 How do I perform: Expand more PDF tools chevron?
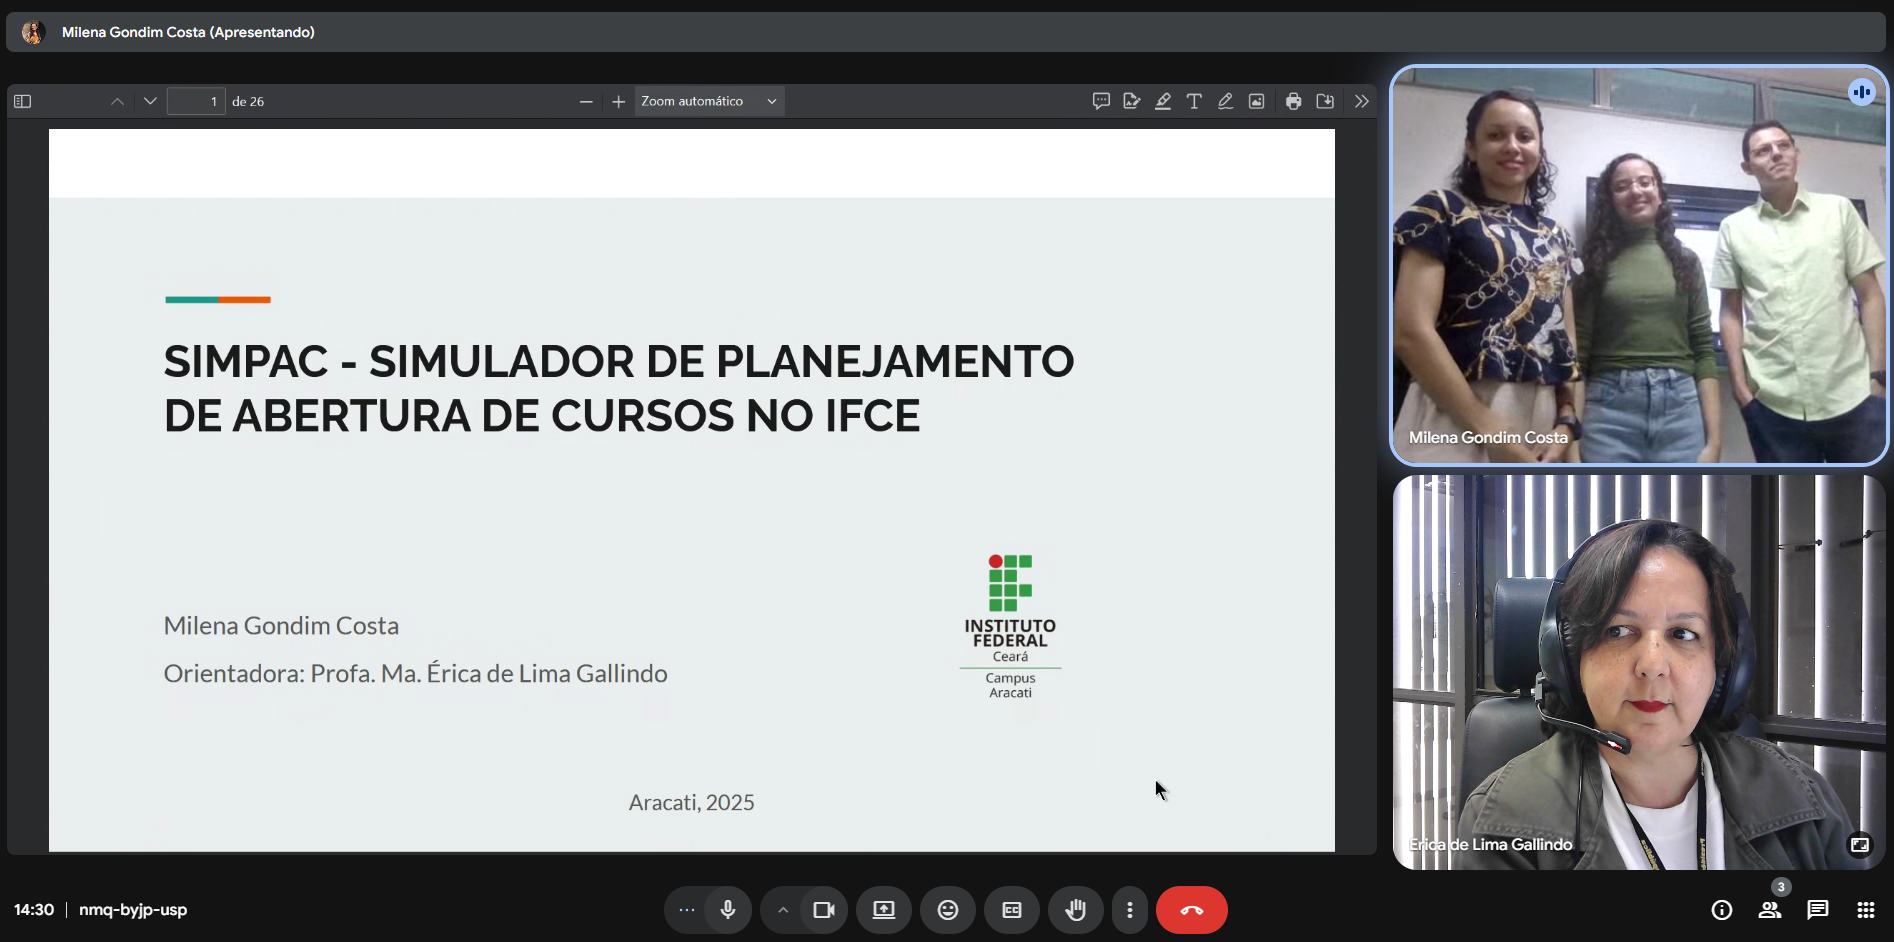coord(1361,101)
